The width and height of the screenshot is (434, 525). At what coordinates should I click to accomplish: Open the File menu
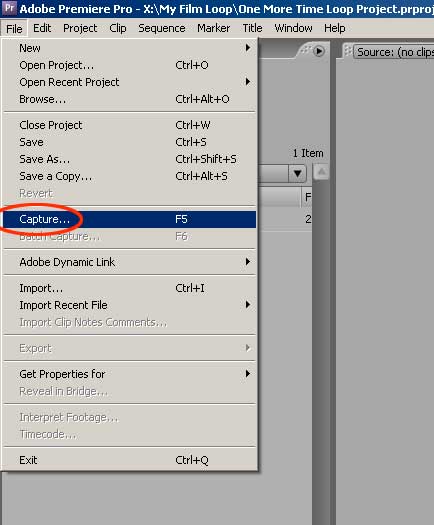click(x=14, y=28)
